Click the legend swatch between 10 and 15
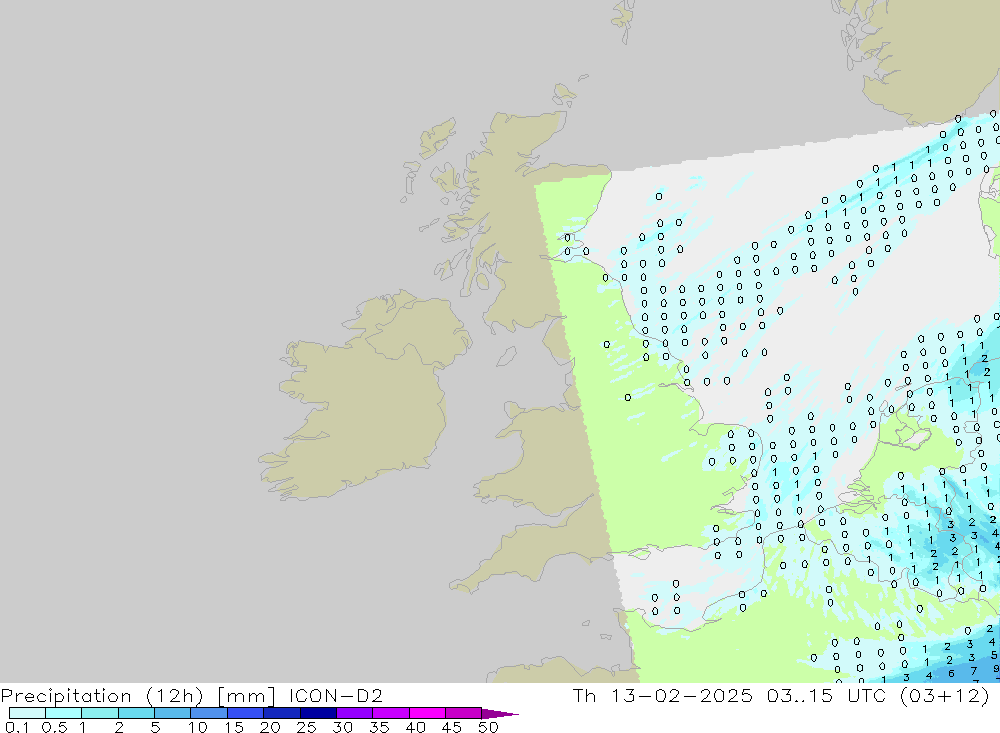The width and height of the screenshot is (1000, 733). [209, 713]
